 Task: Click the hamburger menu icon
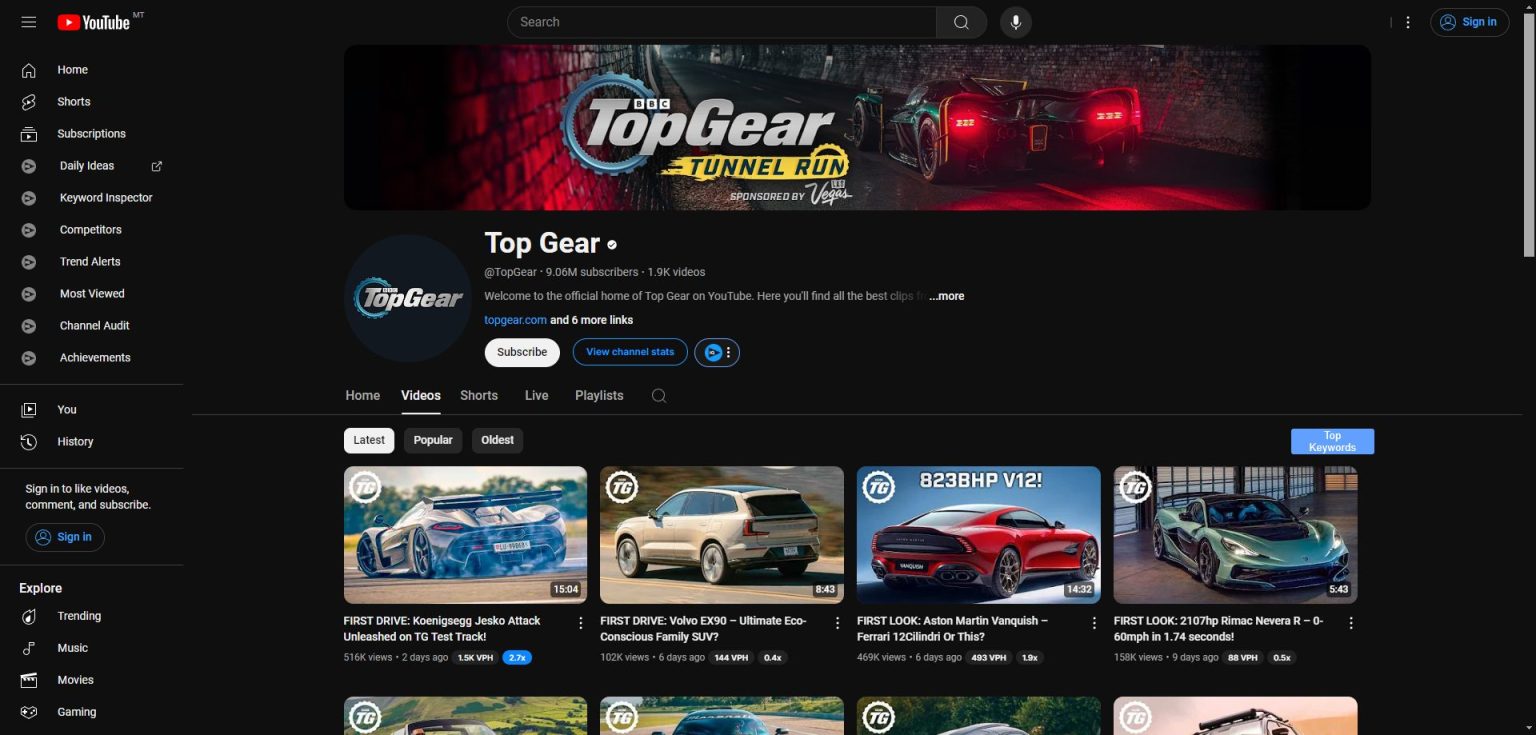(28, 21)
